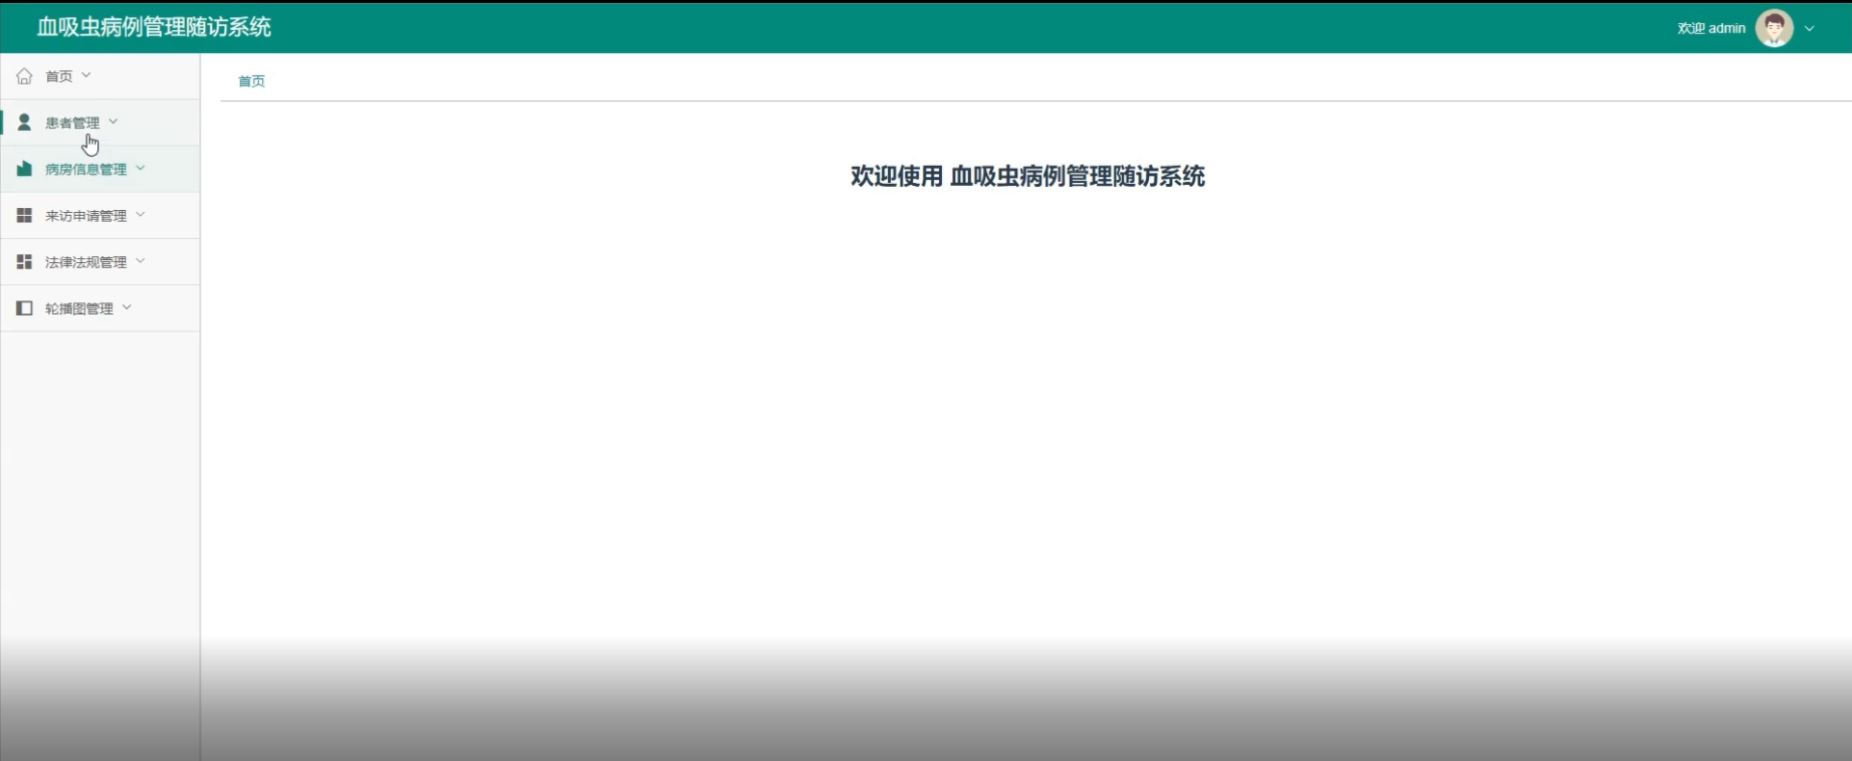Image resolution: width=1852 pixels, height=761 pixels.
Task: Open the 轮播图管理 menu label
Action: point(79,309)
